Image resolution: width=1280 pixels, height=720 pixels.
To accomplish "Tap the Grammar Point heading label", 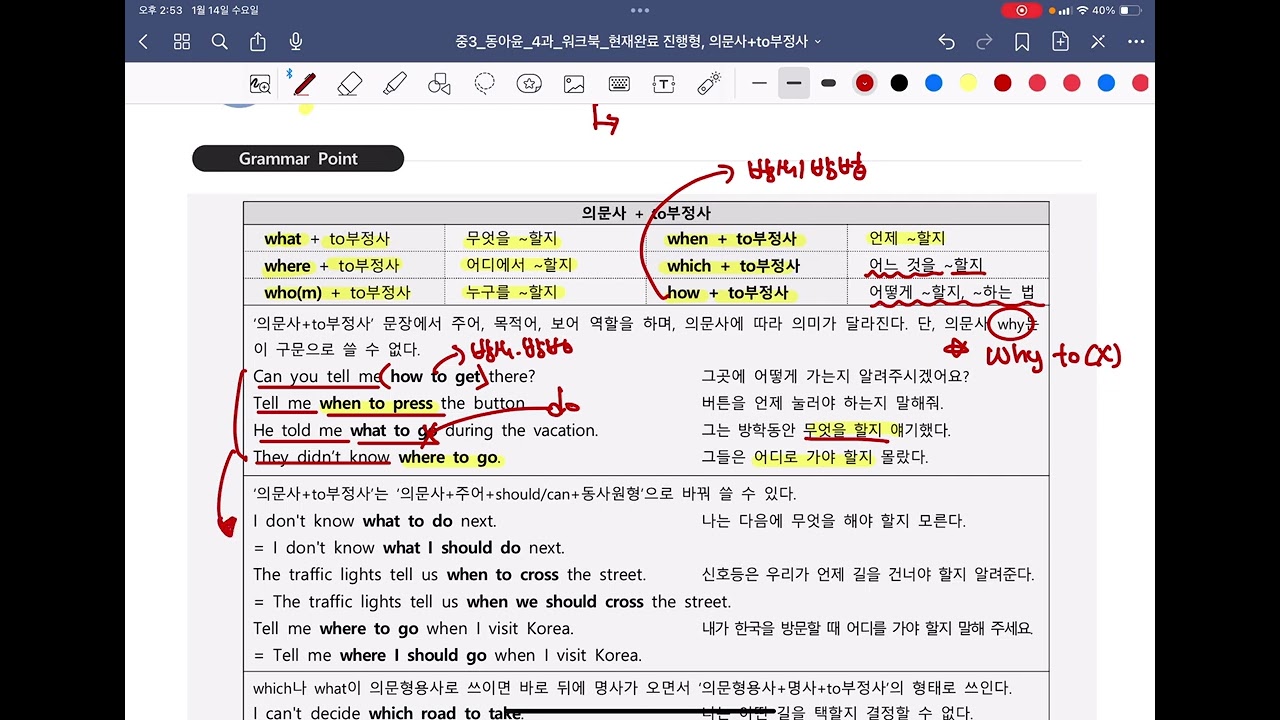I will [298, 158].
